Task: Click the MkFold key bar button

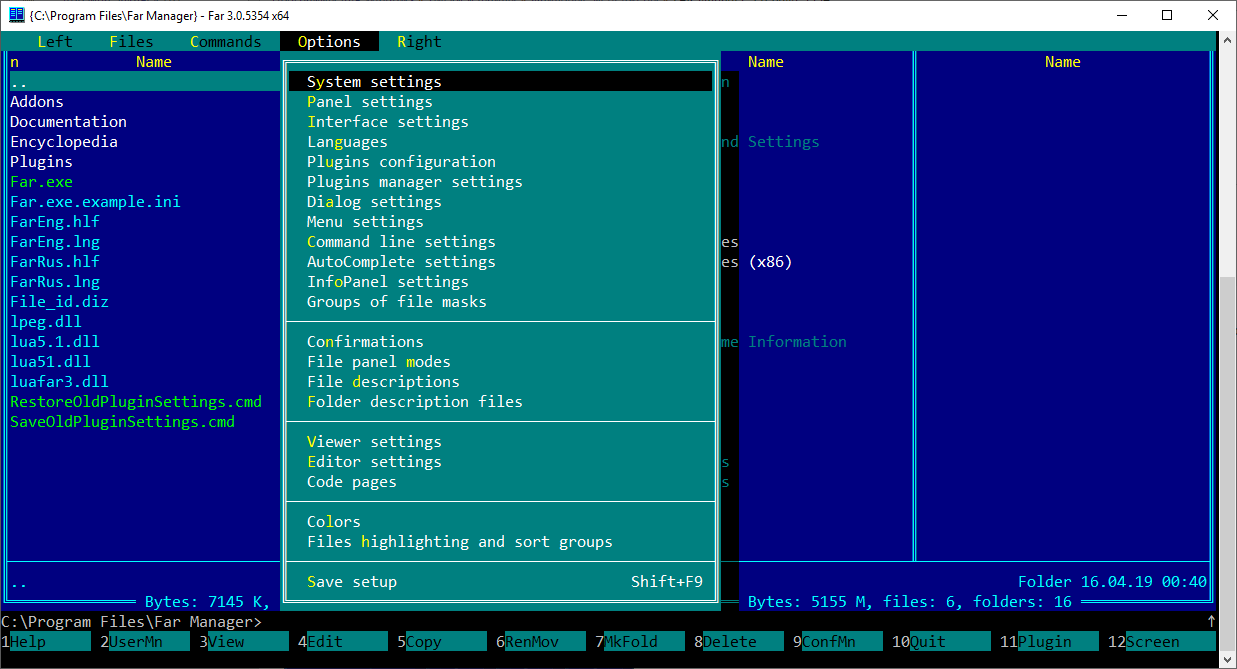Action: pyautogui.click(x=640, y=642)
